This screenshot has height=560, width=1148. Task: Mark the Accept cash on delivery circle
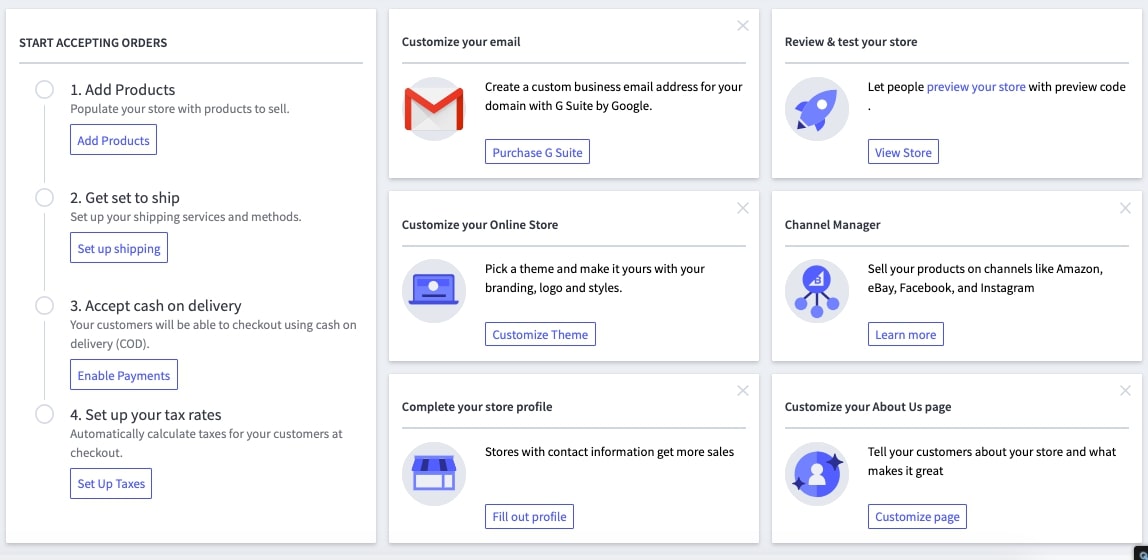pos(44,305)
